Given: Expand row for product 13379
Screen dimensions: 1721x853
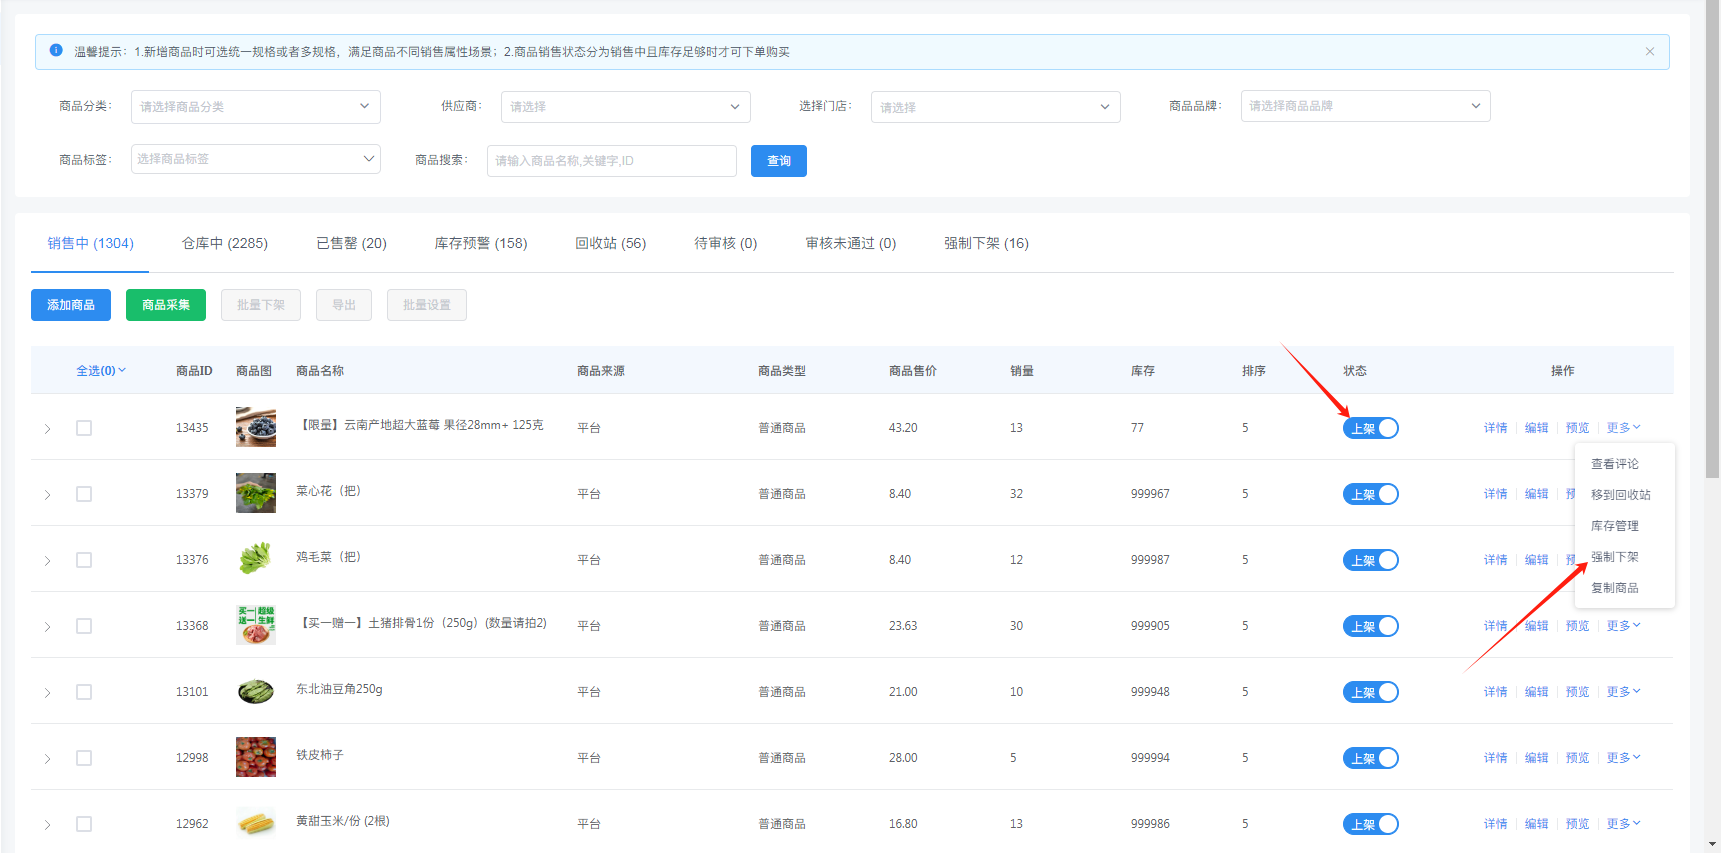Looking at the screenshot, I should point(47,495).
